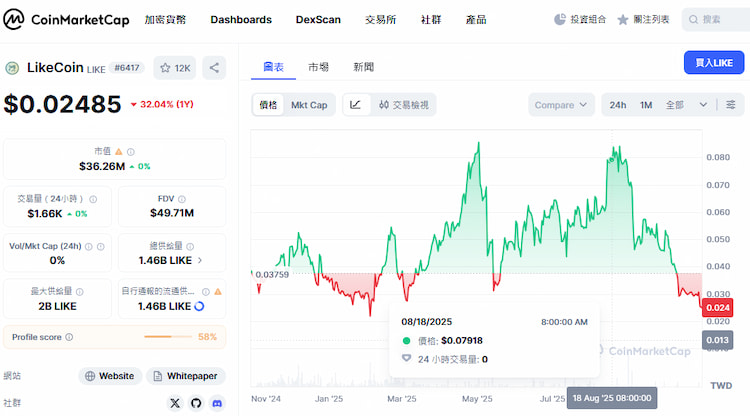Viewport: 750px width, 416px height.
Task: Click the Profile score progress bar
Action: 168,337
